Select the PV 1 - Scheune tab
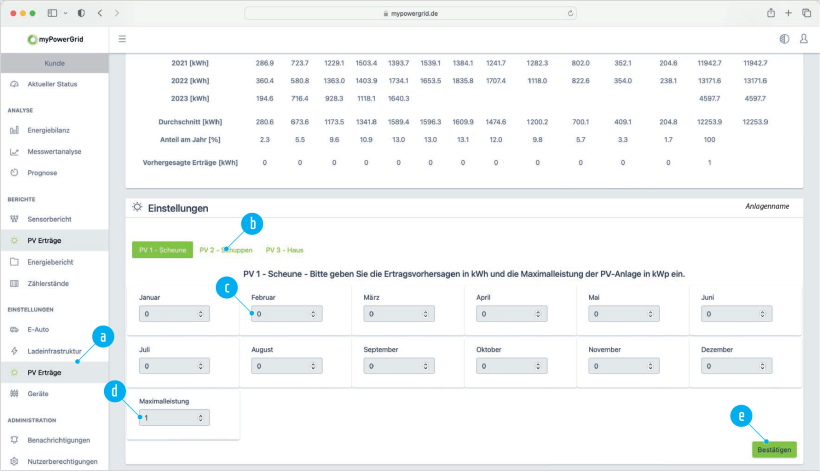Image resolution: width=820 pixels, height=471 pixels. (x=162, y=250)
